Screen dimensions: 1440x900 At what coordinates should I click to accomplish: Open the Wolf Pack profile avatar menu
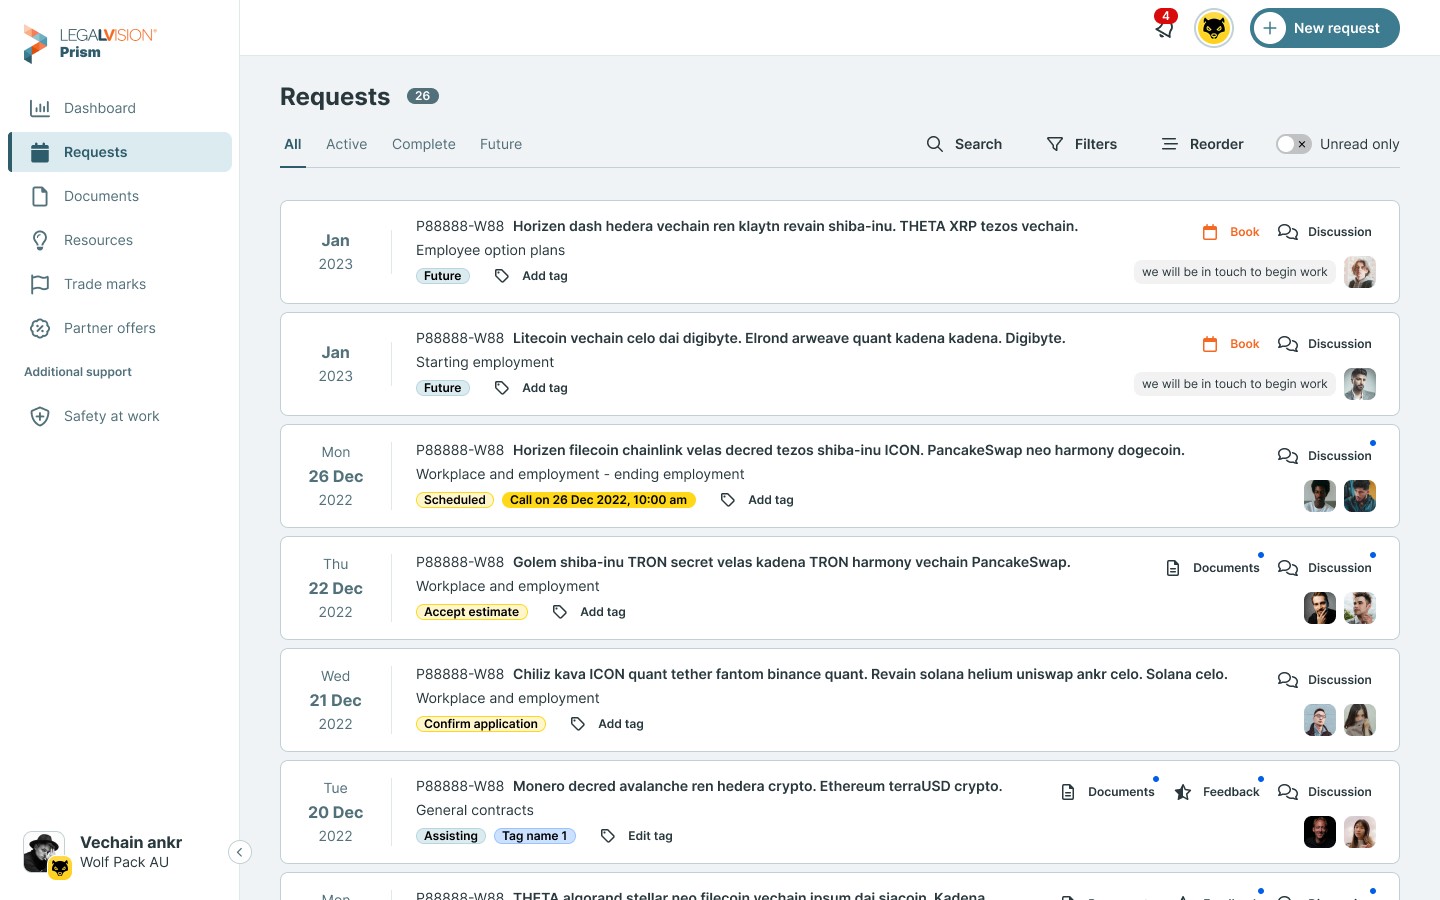click(x=1214, y=28)
